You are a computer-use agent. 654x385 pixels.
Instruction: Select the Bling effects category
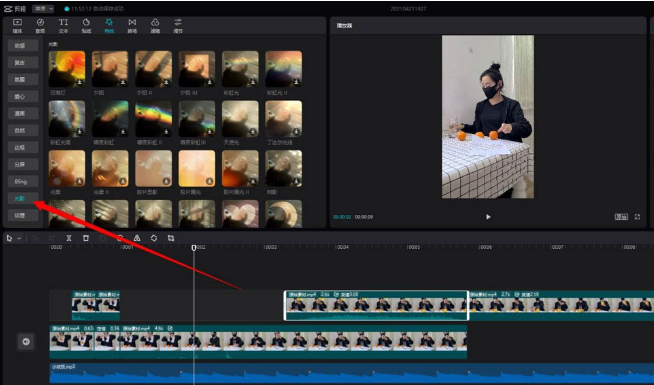[23, 181]
